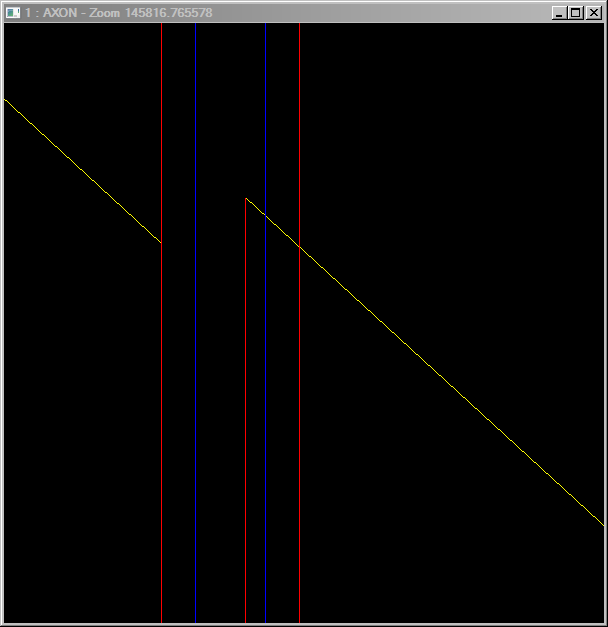Maximize the AXON viewport window

pyautogui.click(x=575, y=12)
